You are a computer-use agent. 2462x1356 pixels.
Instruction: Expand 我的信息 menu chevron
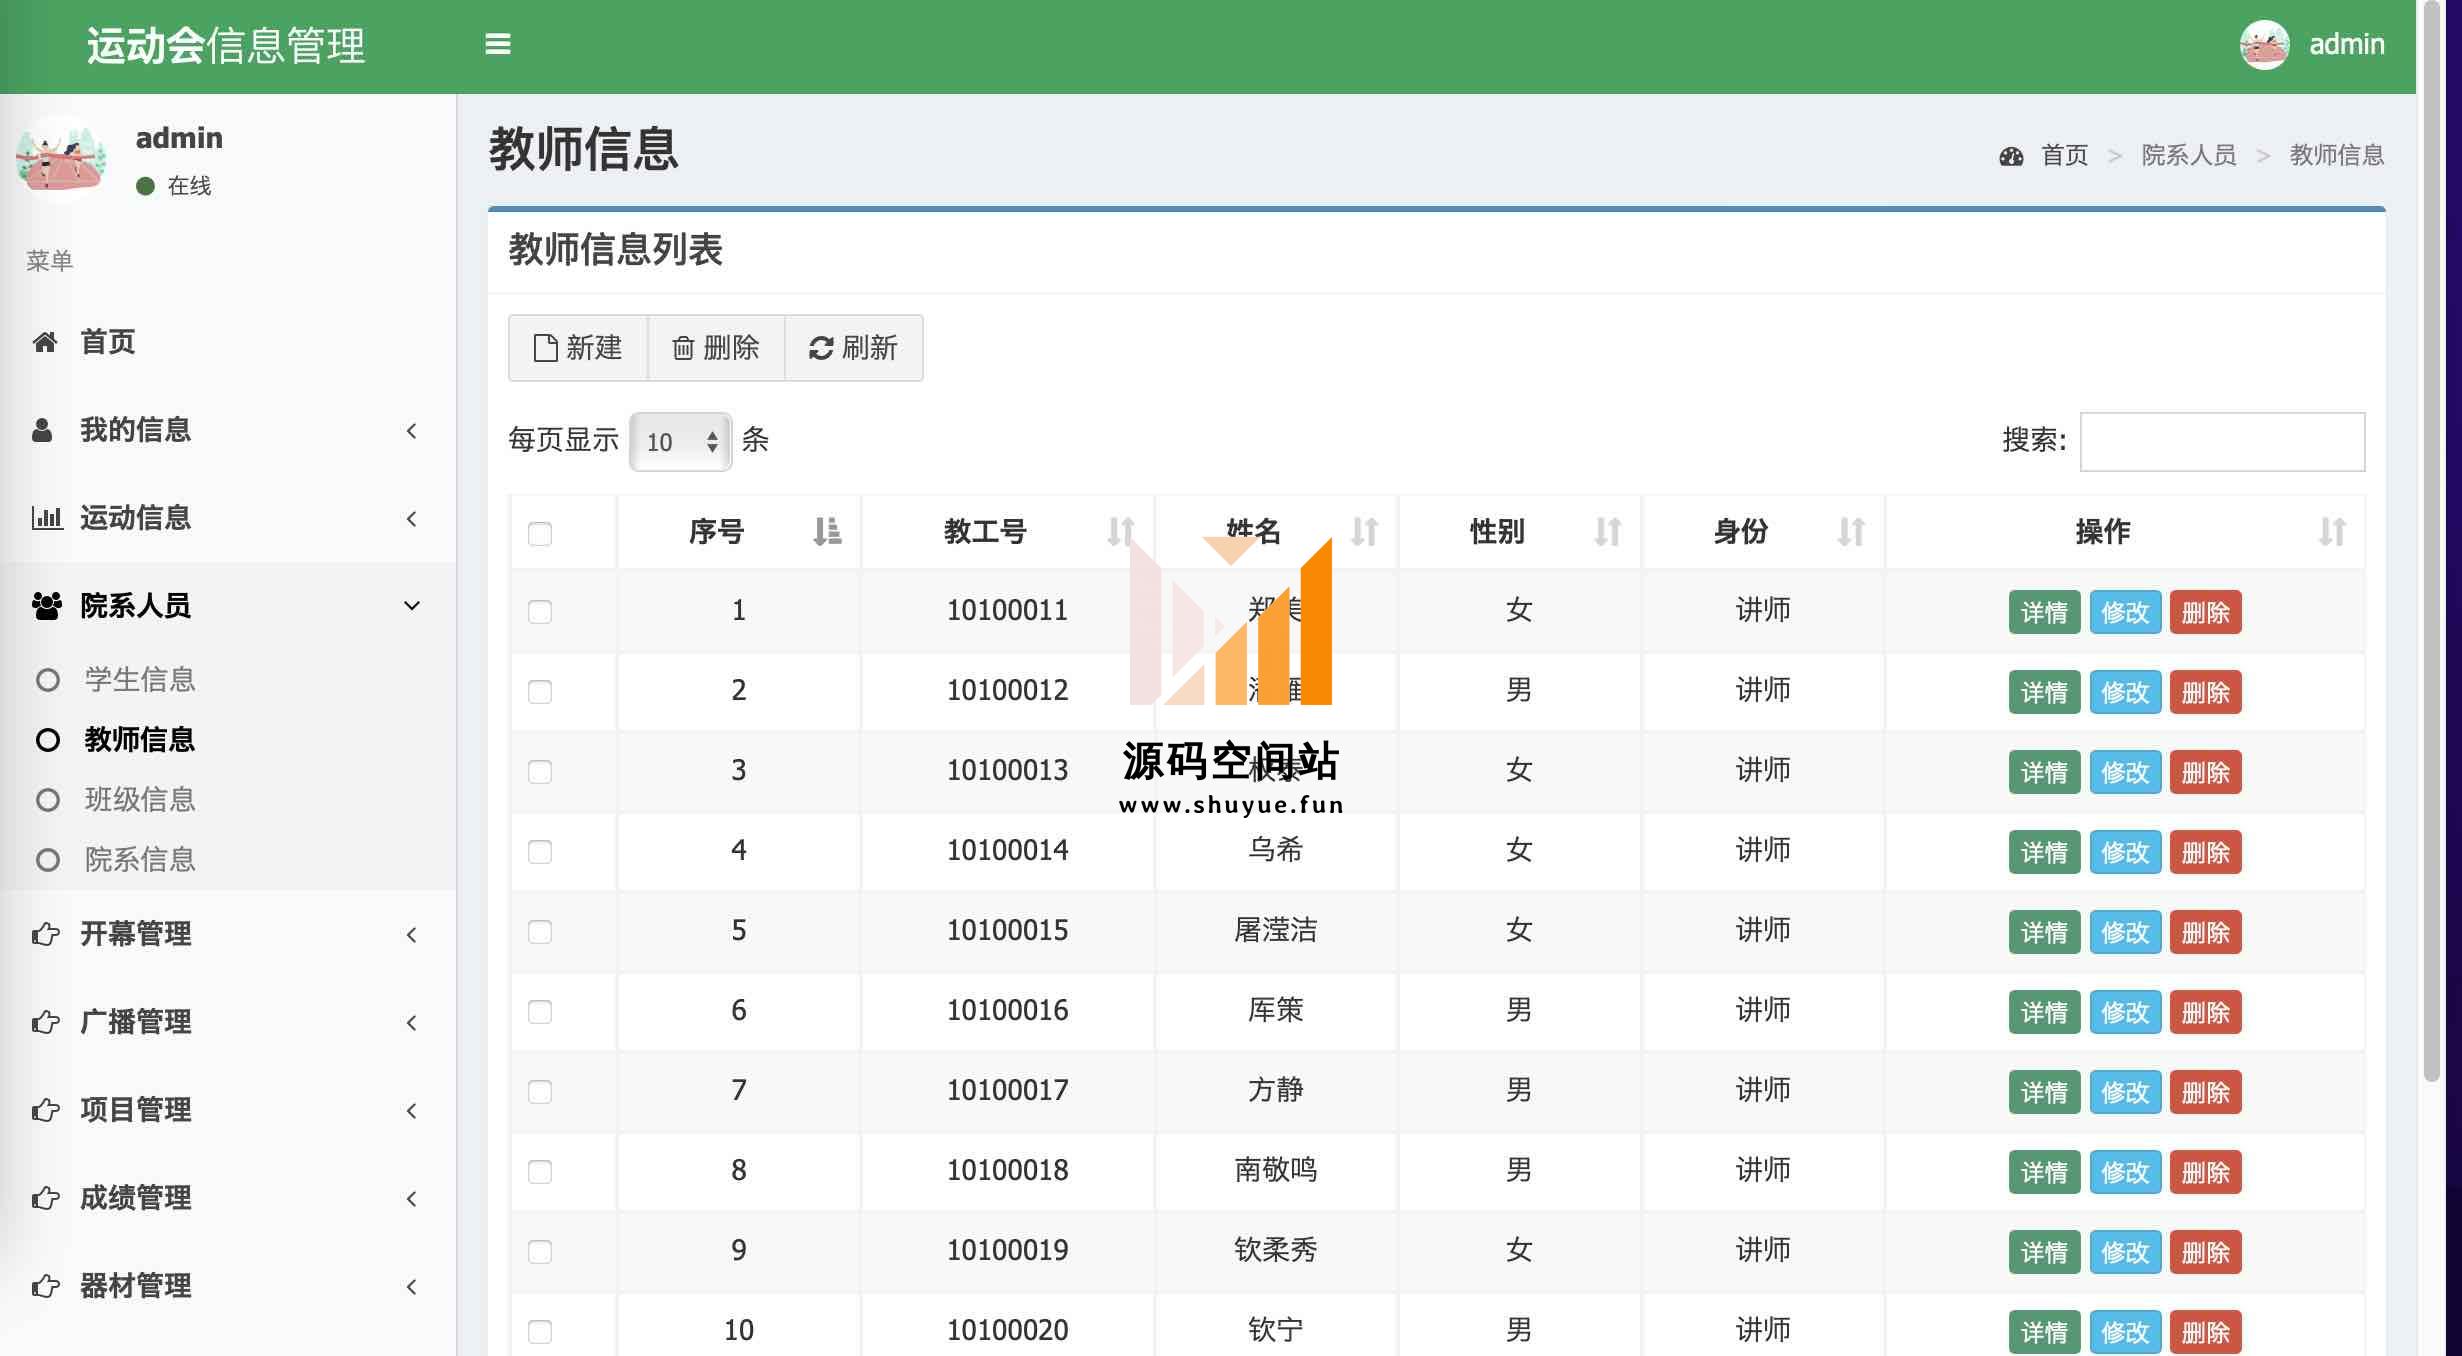[411, 430]
